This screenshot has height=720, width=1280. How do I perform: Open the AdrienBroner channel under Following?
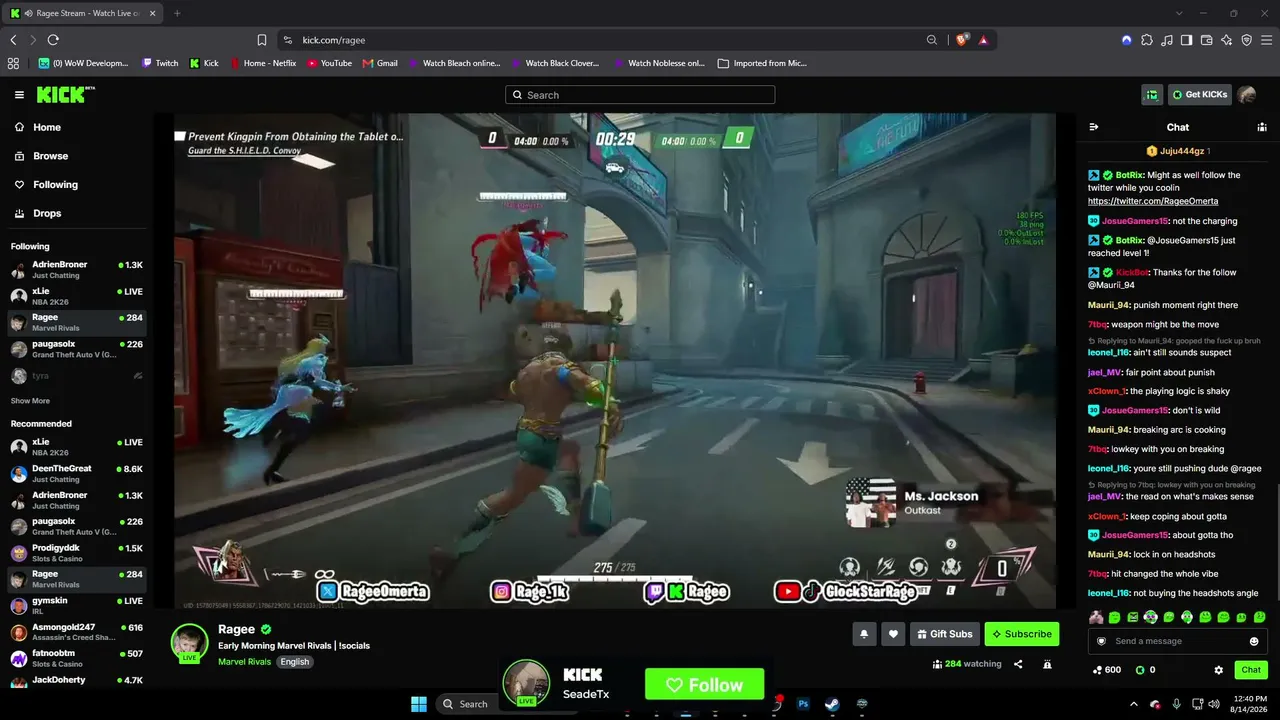(x=76, y=269)
